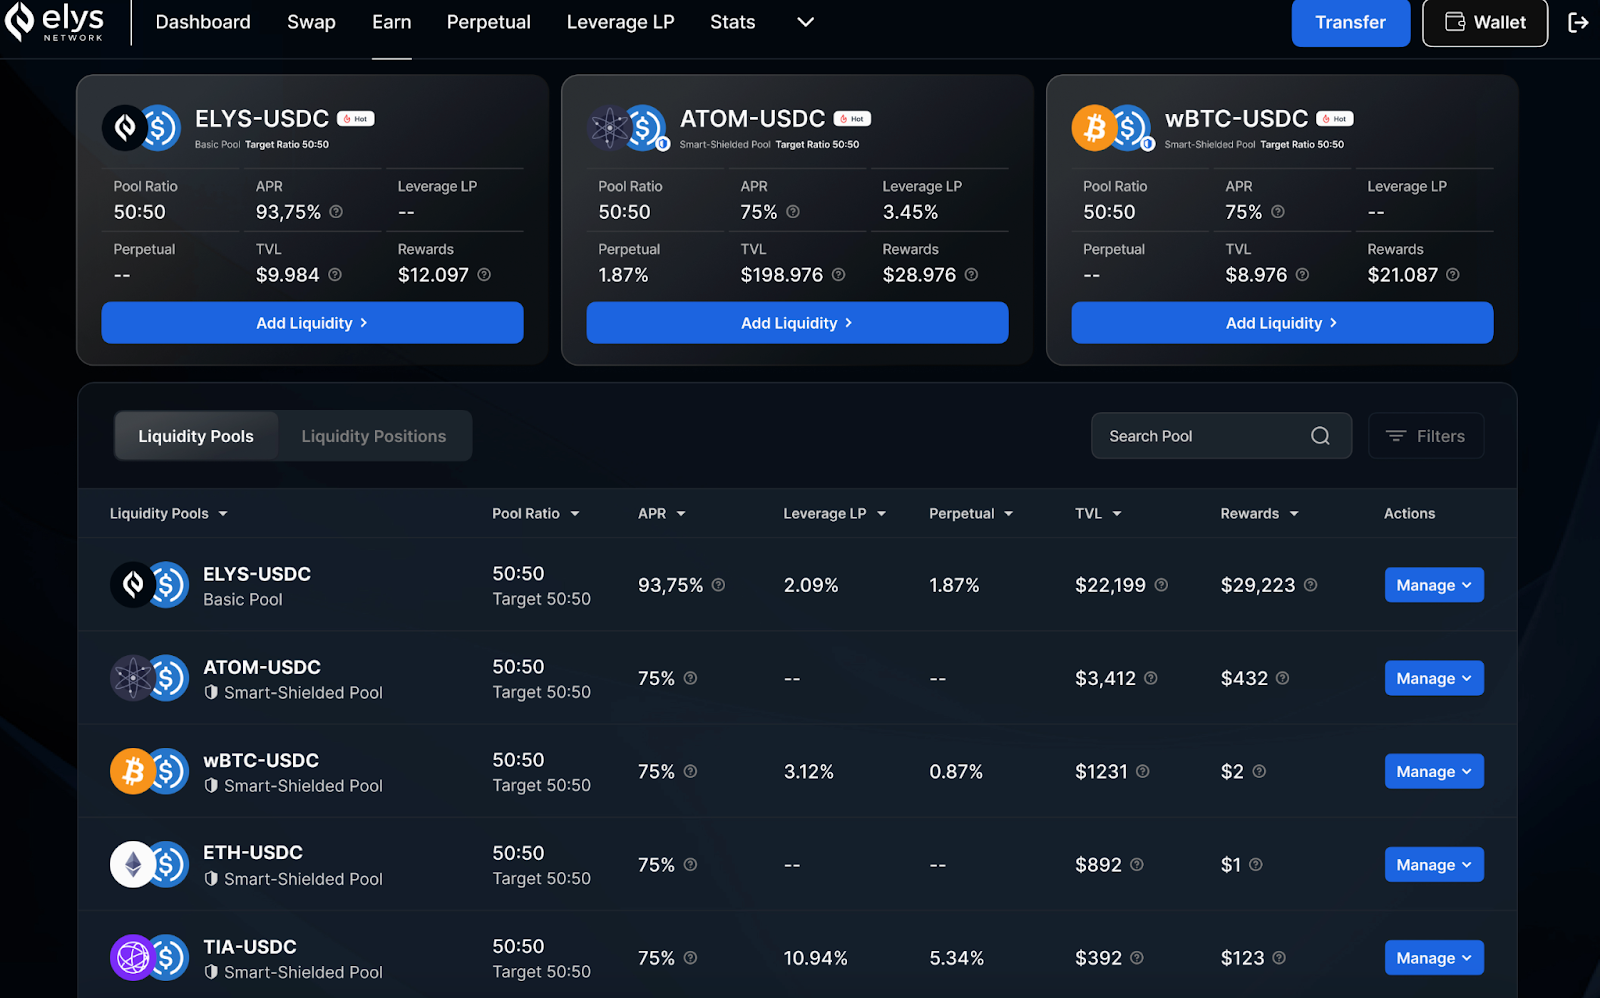
Task: Open the Stats nav item
Action: [x=733, y=22]
